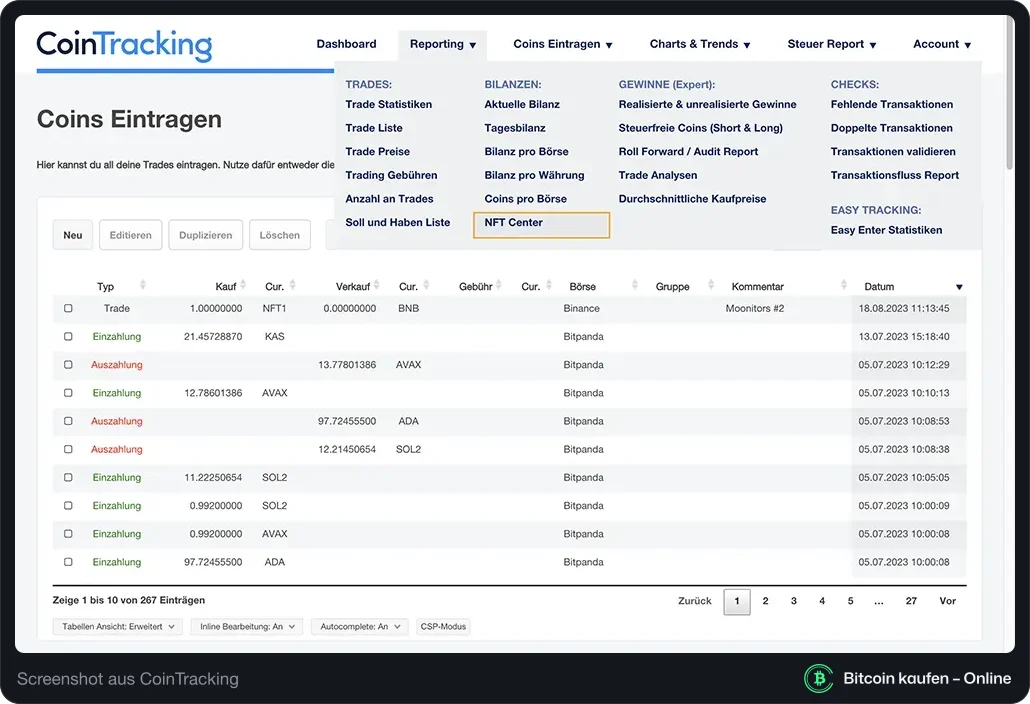Screen dimensions: 1030x704
Task: Click the 13.77801386 Verkauf value
Action: 347,364
